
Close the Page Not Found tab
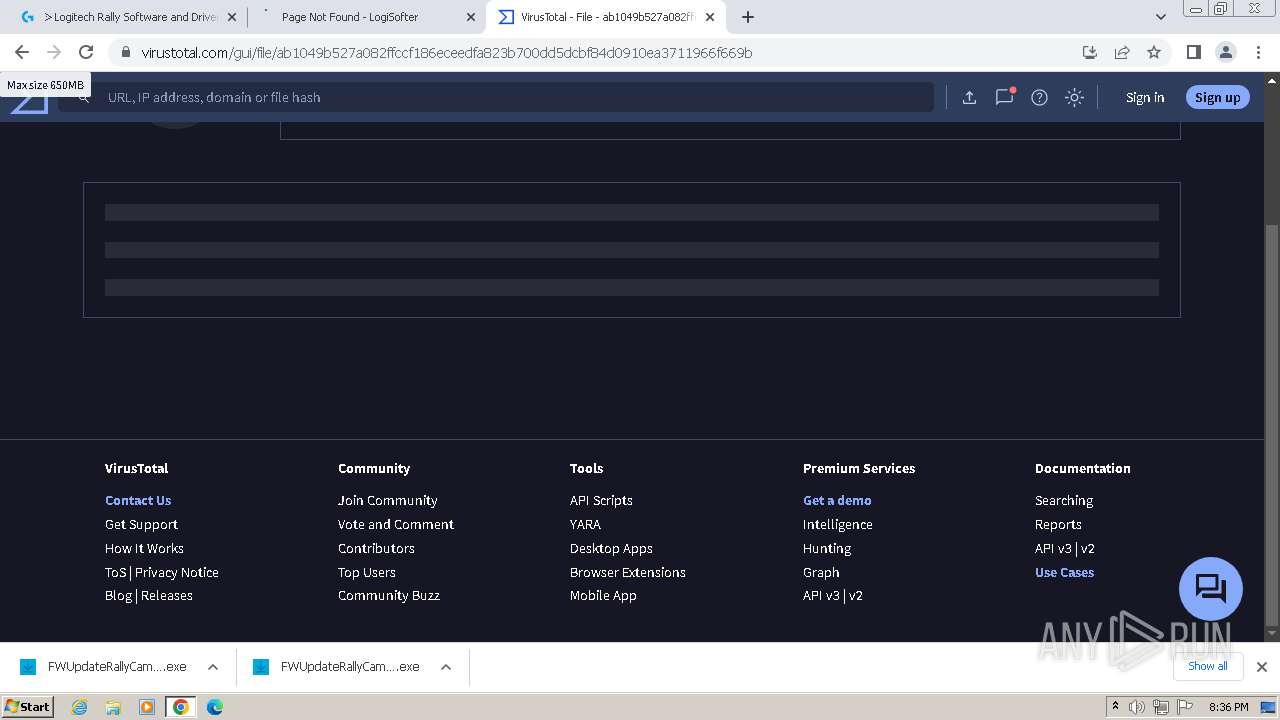coord(471,17)
